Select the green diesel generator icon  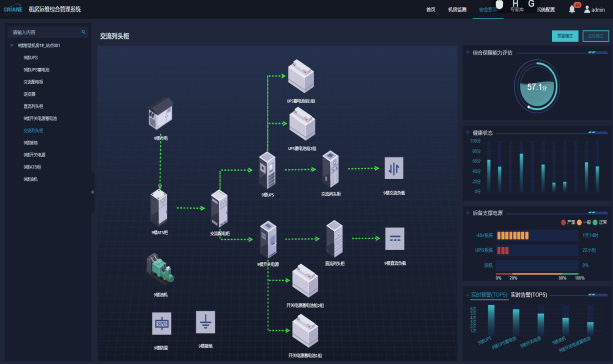click(x=160, y=268)
